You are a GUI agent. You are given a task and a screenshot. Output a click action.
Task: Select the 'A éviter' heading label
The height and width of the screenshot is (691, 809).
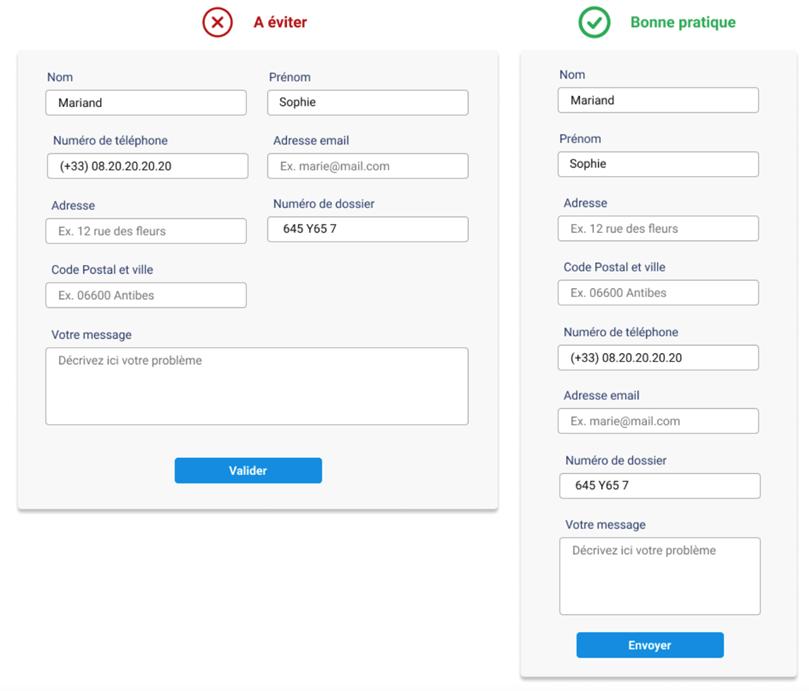tap(279, 22)
